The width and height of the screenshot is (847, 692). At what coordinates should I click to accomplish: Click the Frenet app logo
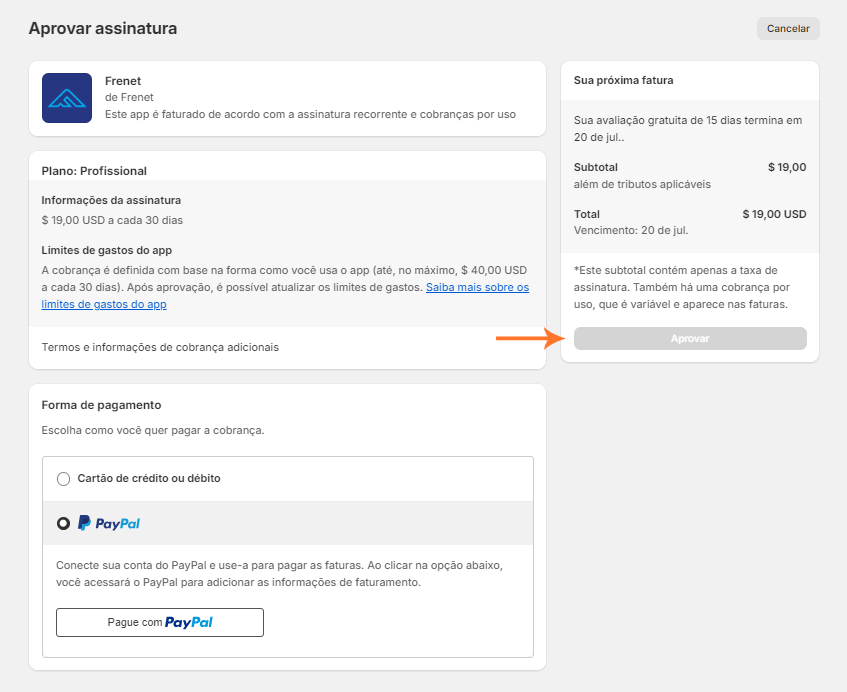pyautogui.click(x=67, y=98)
